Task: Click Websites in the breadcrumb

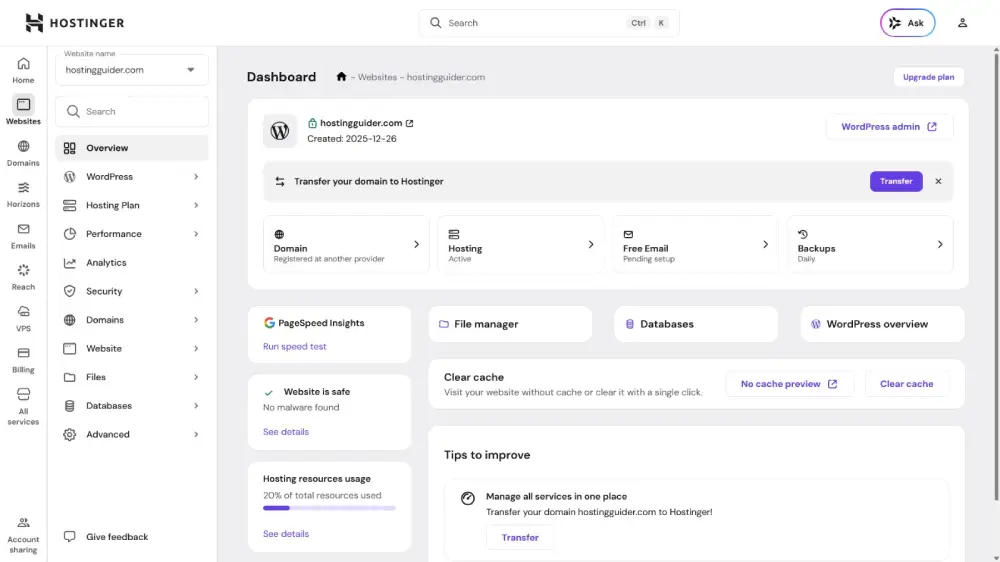Action: (x=377, y=77)
